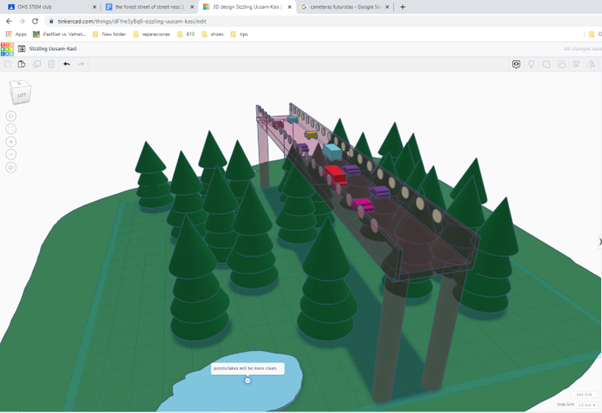Switch to carreteras futuristas Google tab
The height and width of the screenshot is (413, 602).
pos(346,7)
